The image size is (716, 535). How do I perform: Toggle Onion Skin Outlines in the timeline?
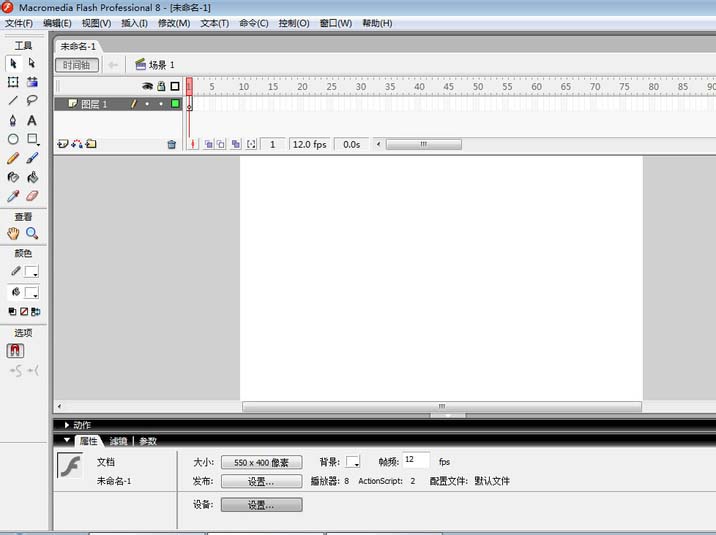point(221,144)
